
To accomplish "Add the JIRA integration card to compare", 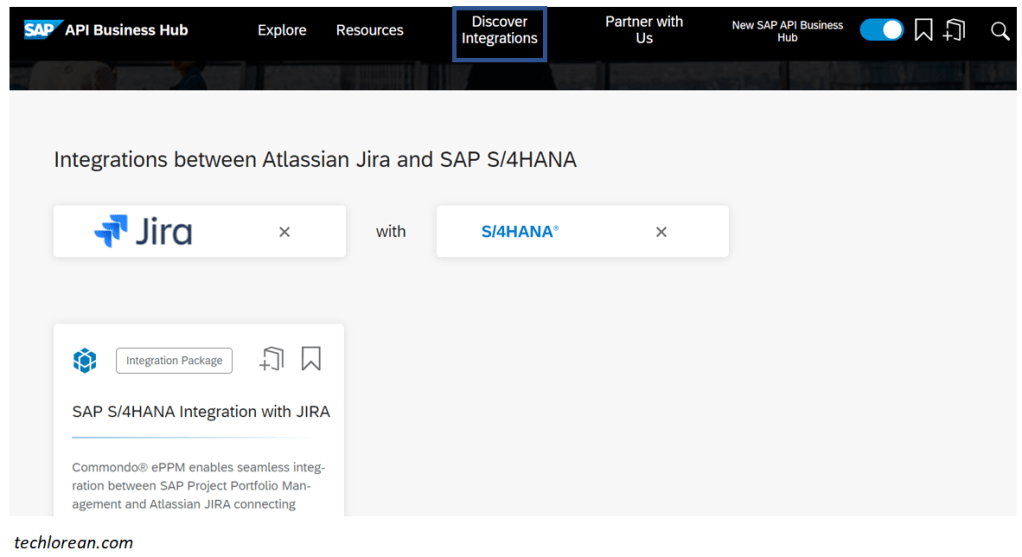I will (272, 359).
